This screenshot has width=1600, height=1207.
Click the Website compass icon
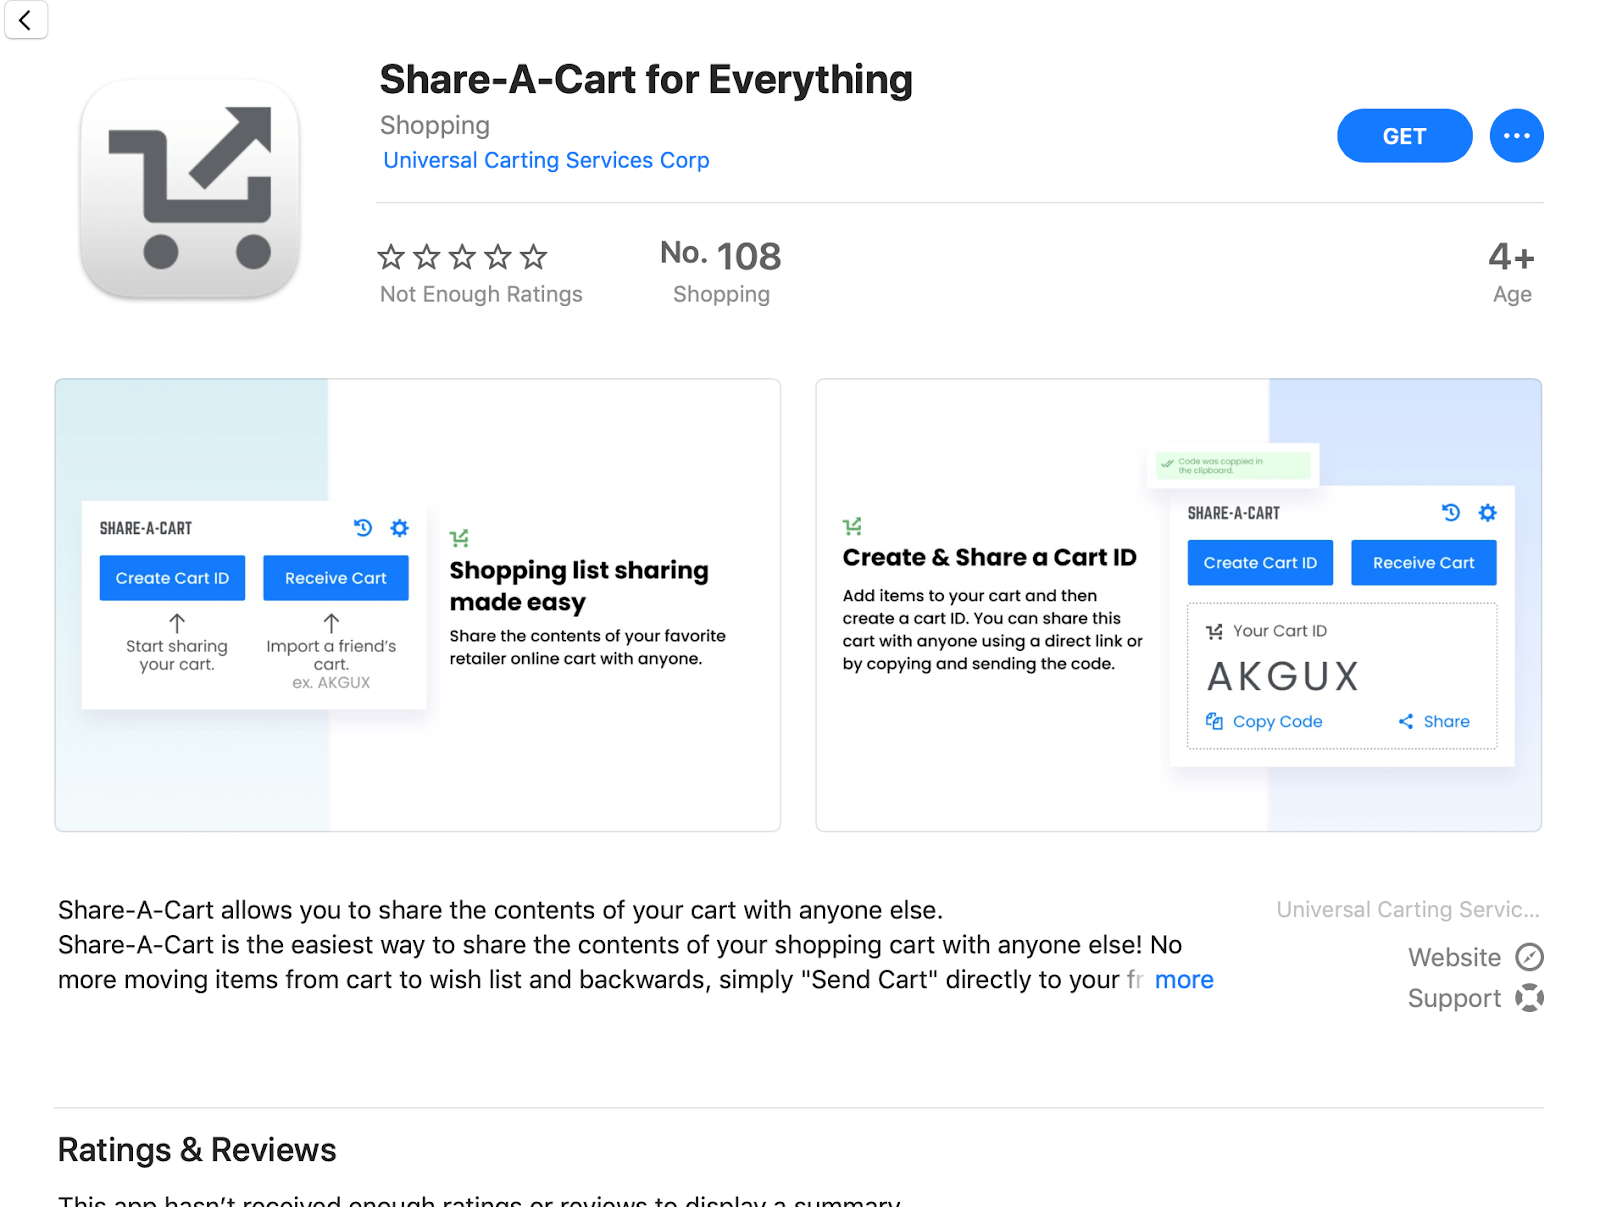tap(1529, 957)
